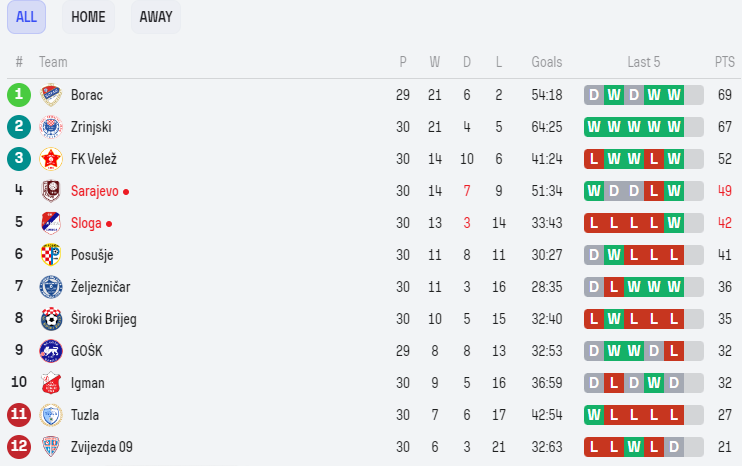Click the green rank 1 position badge
This screenshot has width=742, height=466.
[x=19, y=95]
